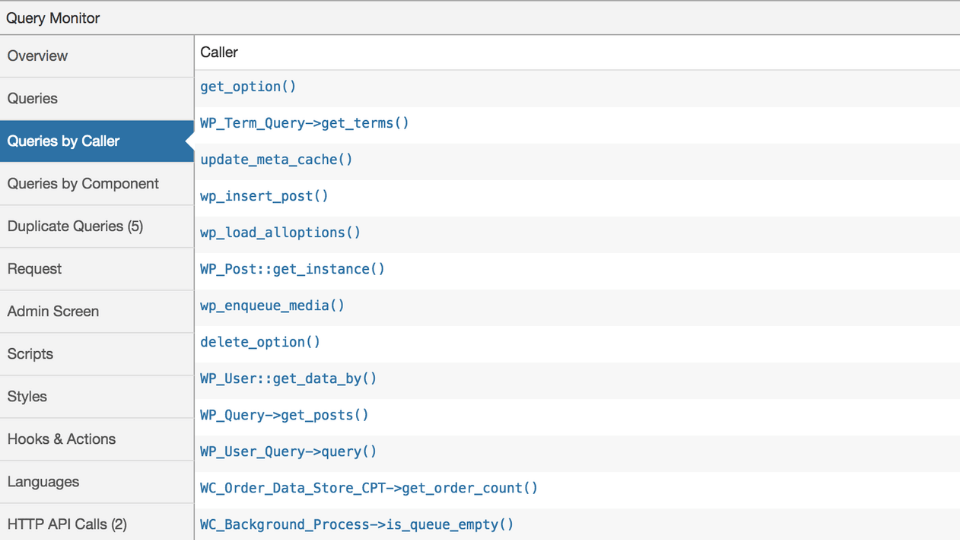
Task: Open the Languages panel
Action: (97, 482)
